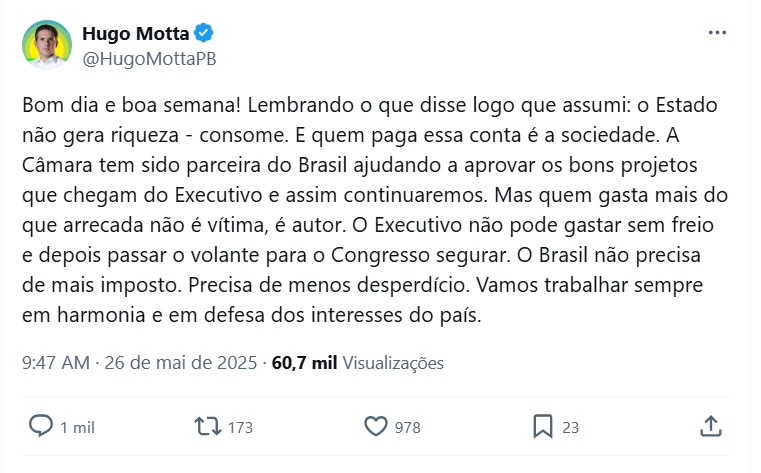
Task: Open the 26 de mai de 2025 date
Action: (x=181, y=363)
